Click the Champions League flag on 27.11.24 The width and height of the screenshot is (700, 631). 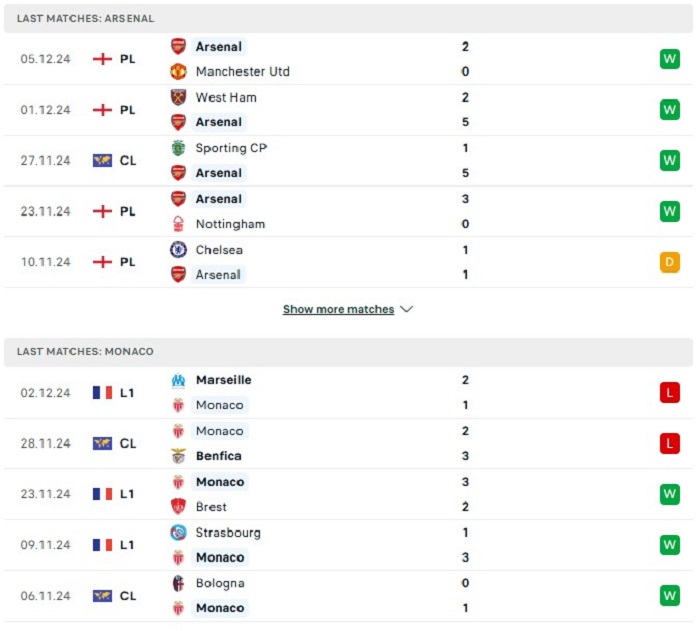pyautogui.click(x=102, y=160)
